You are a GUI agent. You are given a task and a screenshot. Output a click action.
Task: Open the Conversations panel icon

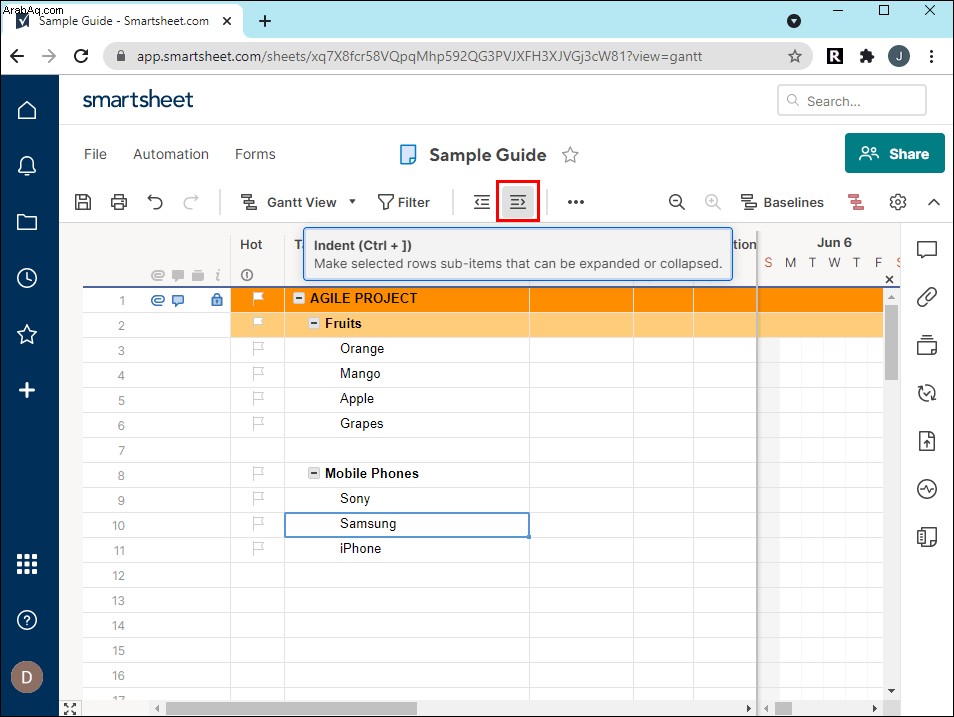coord(927,249)
